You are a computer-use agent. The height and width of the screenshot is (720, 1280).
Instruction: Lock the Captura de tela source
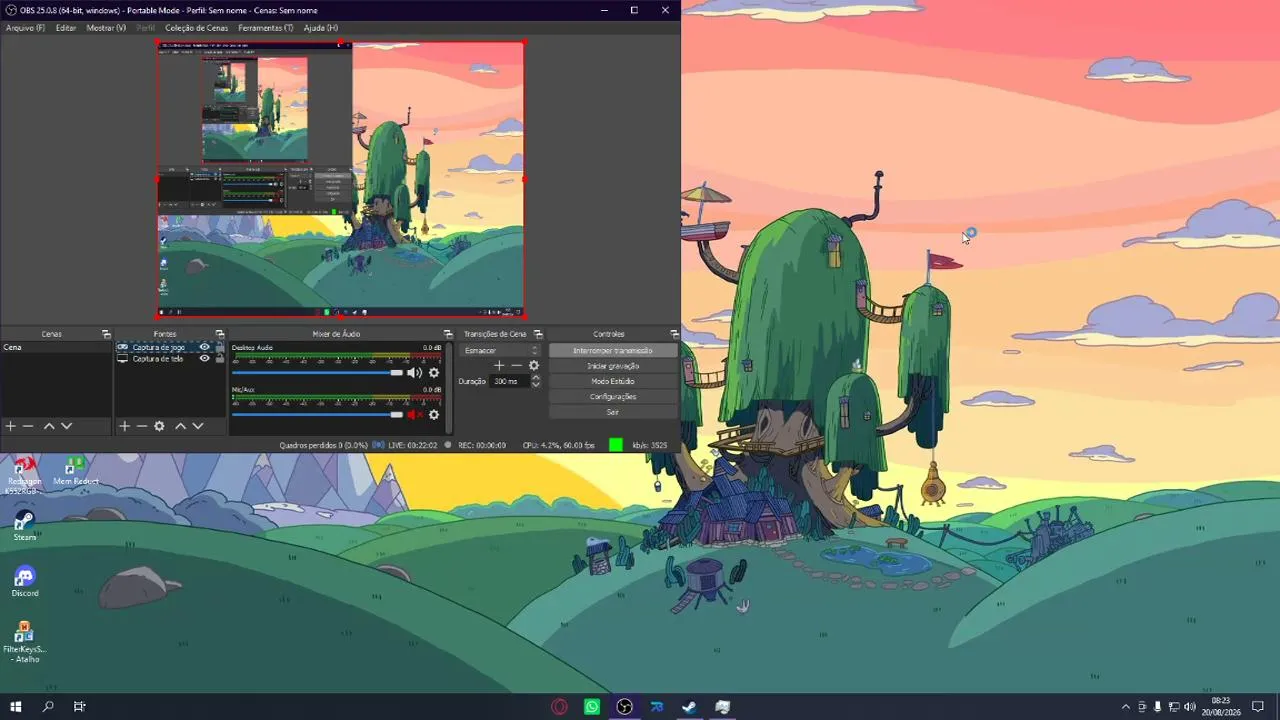tap(220, 358)
